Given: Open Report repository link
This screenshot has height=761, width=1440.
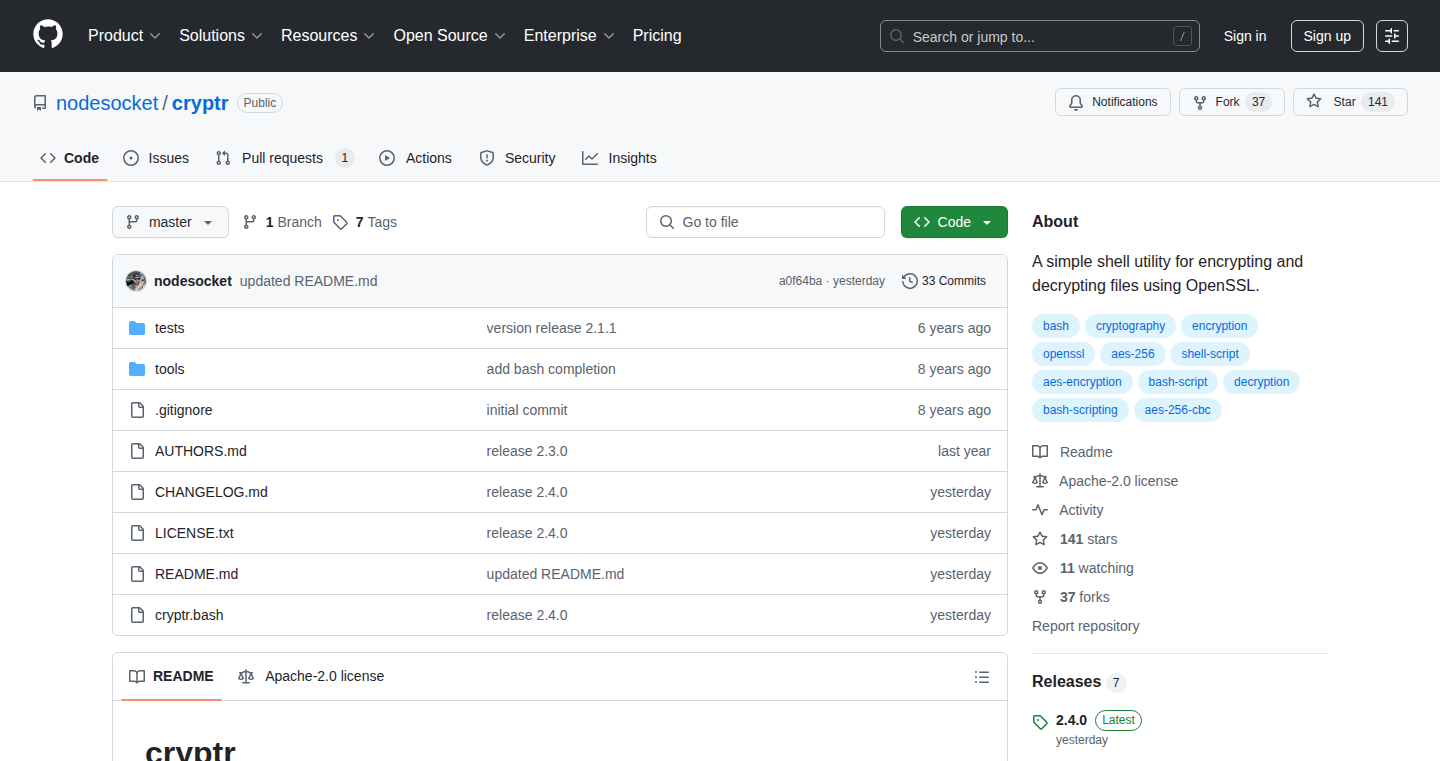Looking at the screenshot, I should click(1086, 626).
